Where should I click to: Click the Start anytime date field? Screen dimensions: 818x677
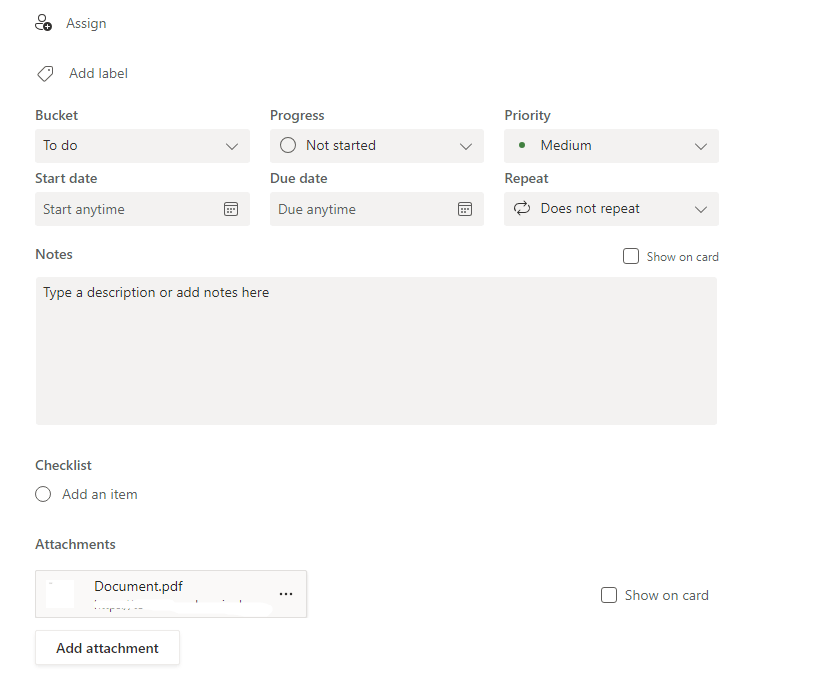click(142, 209)
